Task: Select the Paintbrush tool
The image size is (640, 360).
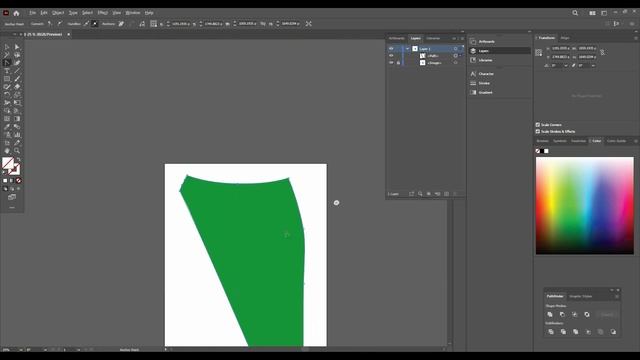Action: pyautogui.click(x=17, y=79)
